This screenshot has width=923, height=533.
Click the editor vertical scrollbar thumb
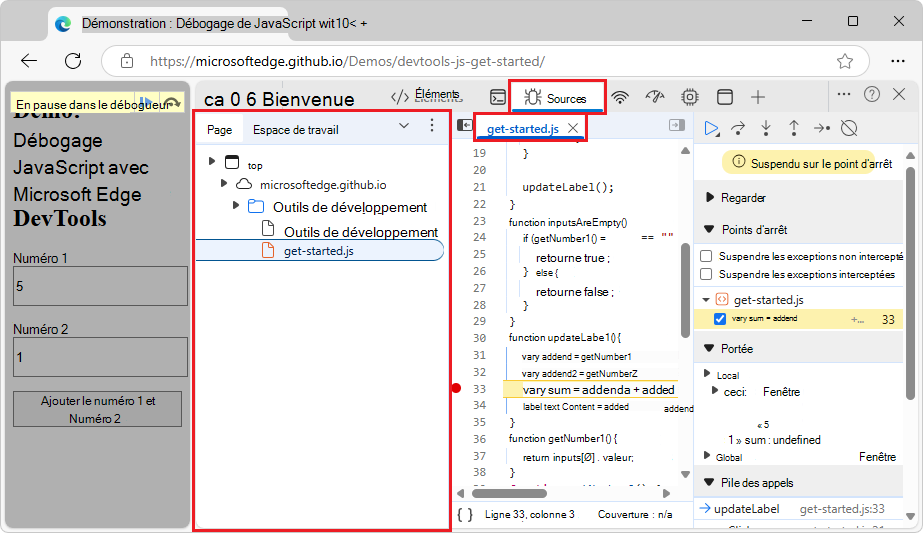(685, 290)
